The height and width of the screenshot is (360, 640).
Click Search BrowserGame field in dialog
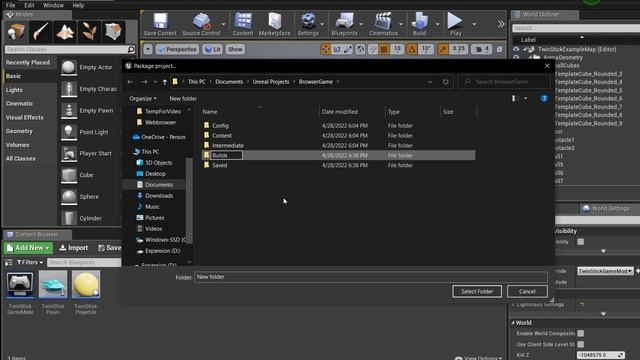click(x=504, y=82)
